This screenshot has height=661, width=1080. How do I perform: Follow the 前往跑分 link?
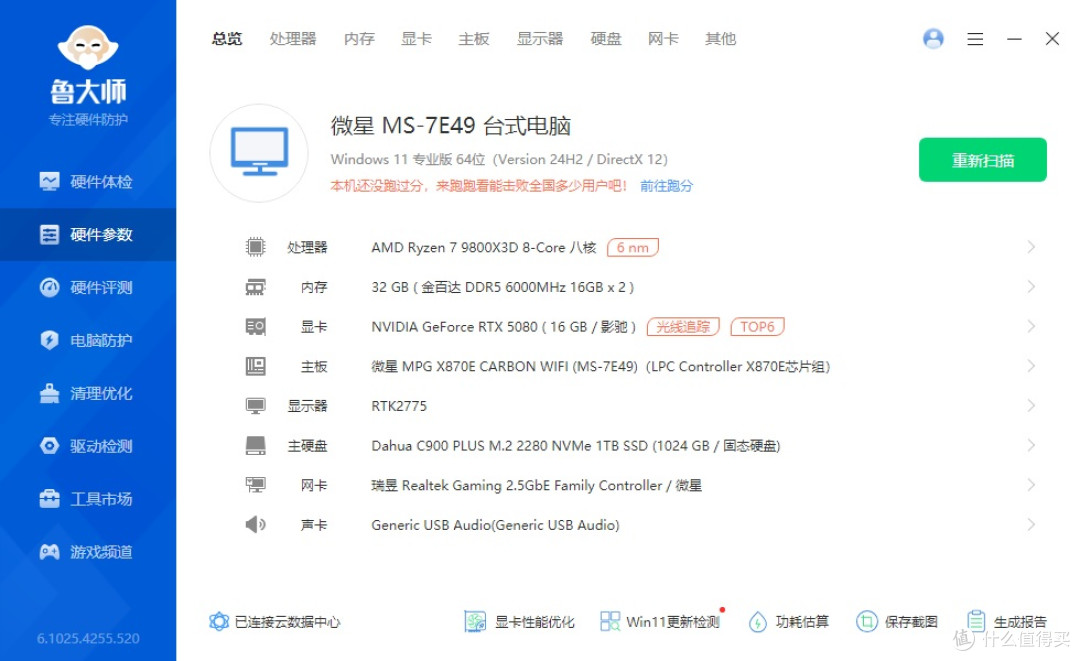coord(667,186)
